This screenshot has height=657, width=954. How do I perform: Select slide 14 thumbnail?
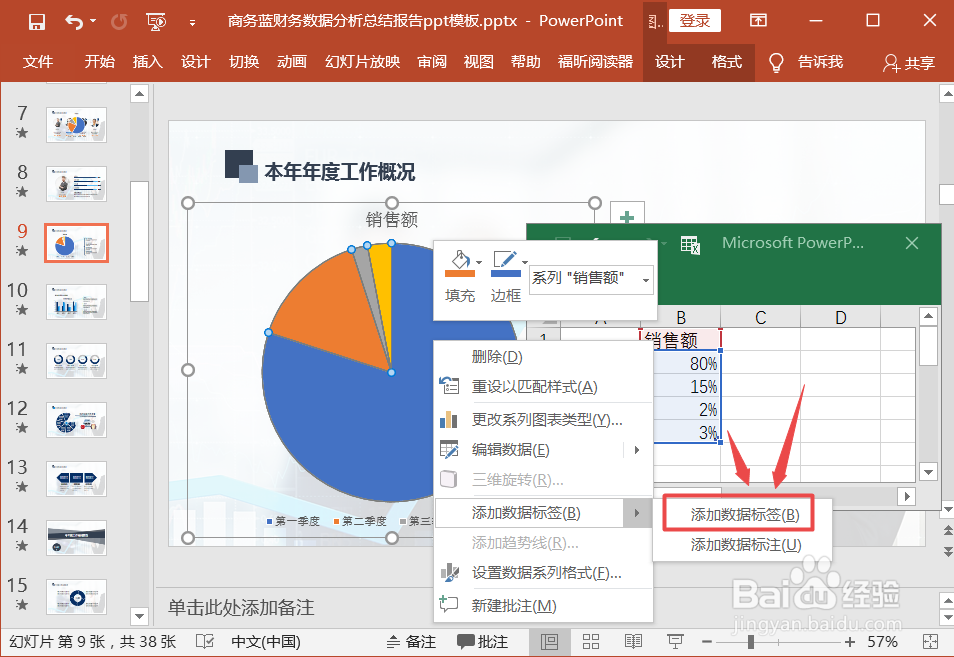pyautogui.click(x=76, y=538)
